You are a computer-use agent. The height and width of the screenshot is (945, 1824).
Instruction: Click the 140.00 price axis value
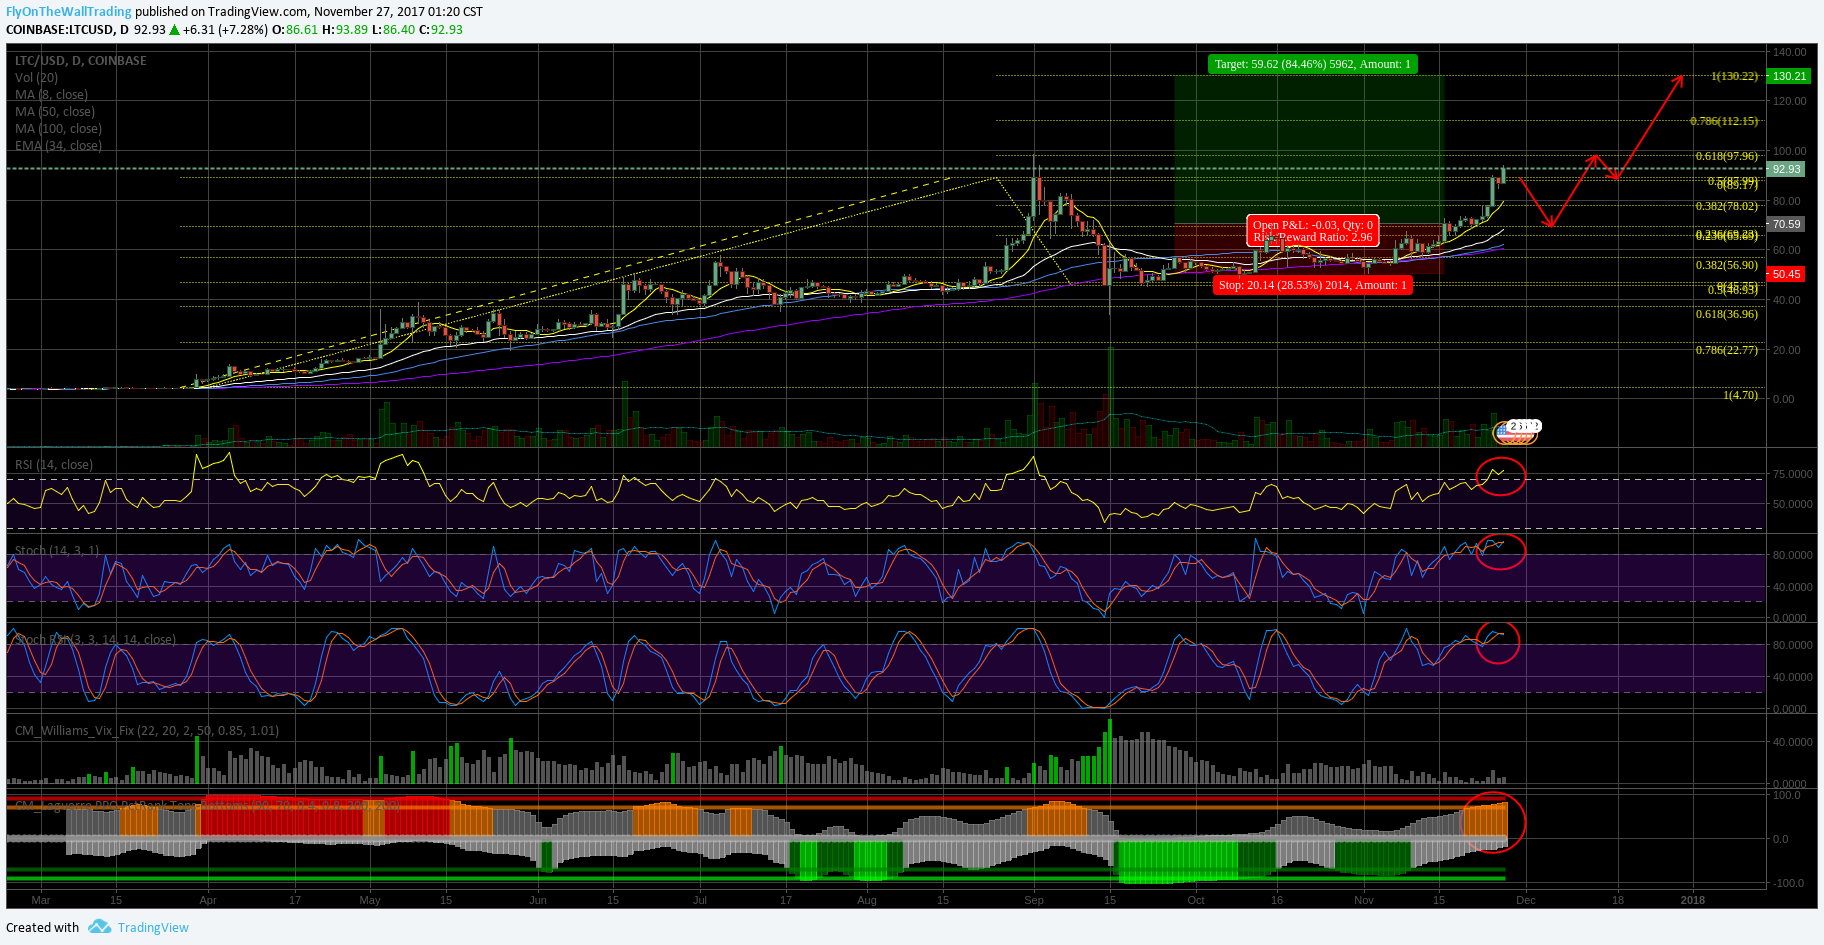point(1790,52)
